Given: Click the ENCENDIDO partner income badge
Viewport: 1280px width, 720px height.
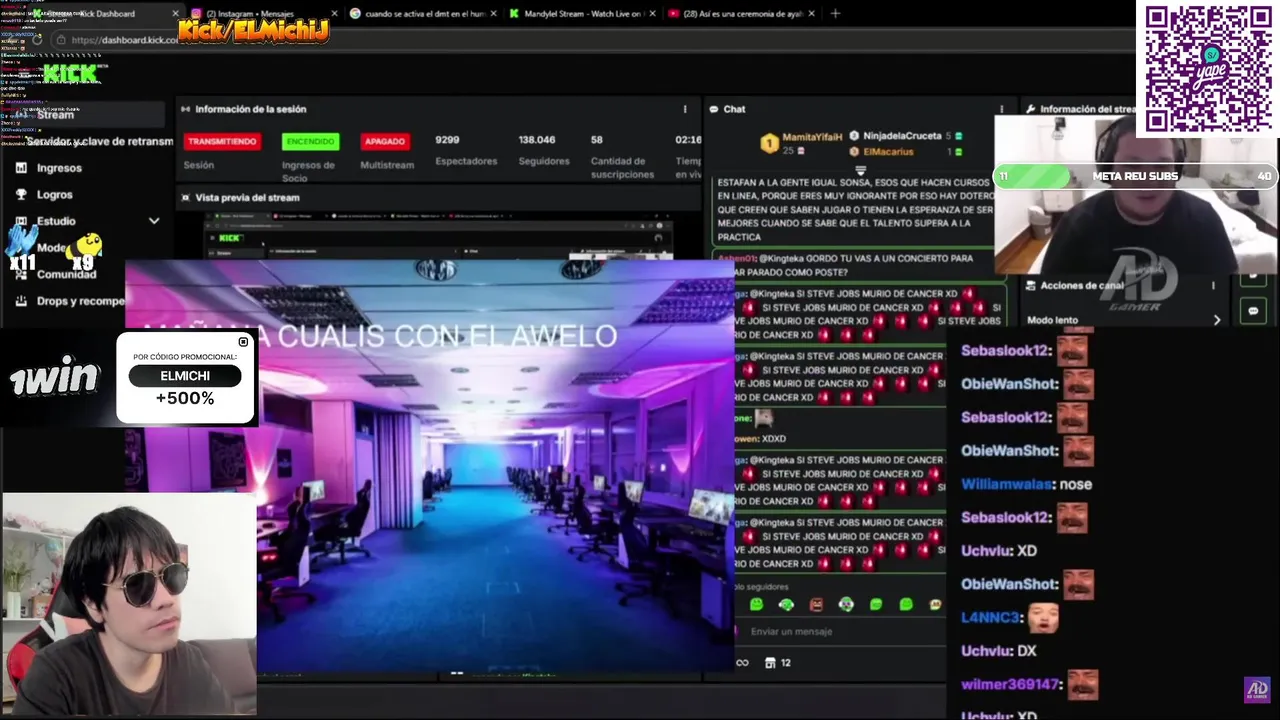Looking at the screenshot, I should [x=311, y=141].
